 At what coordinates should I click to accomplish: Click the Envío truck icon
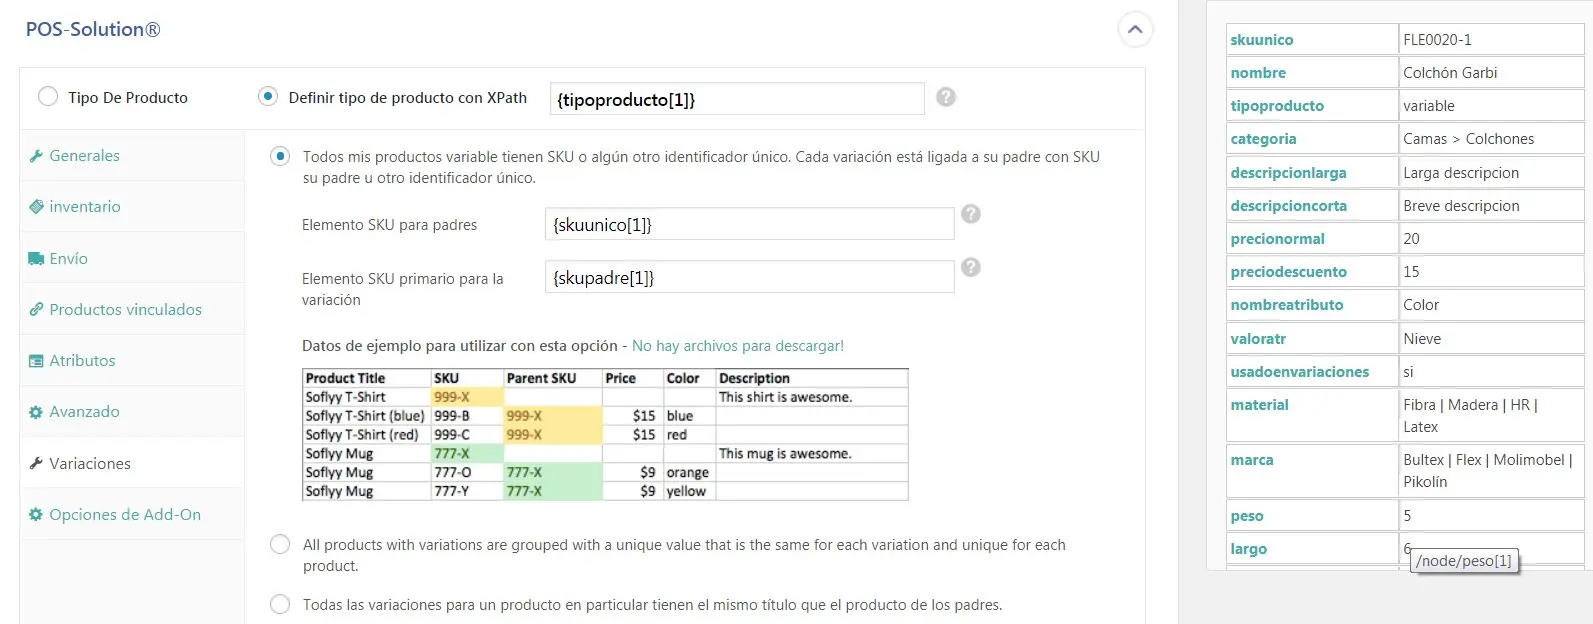click(x=36, y=259)
